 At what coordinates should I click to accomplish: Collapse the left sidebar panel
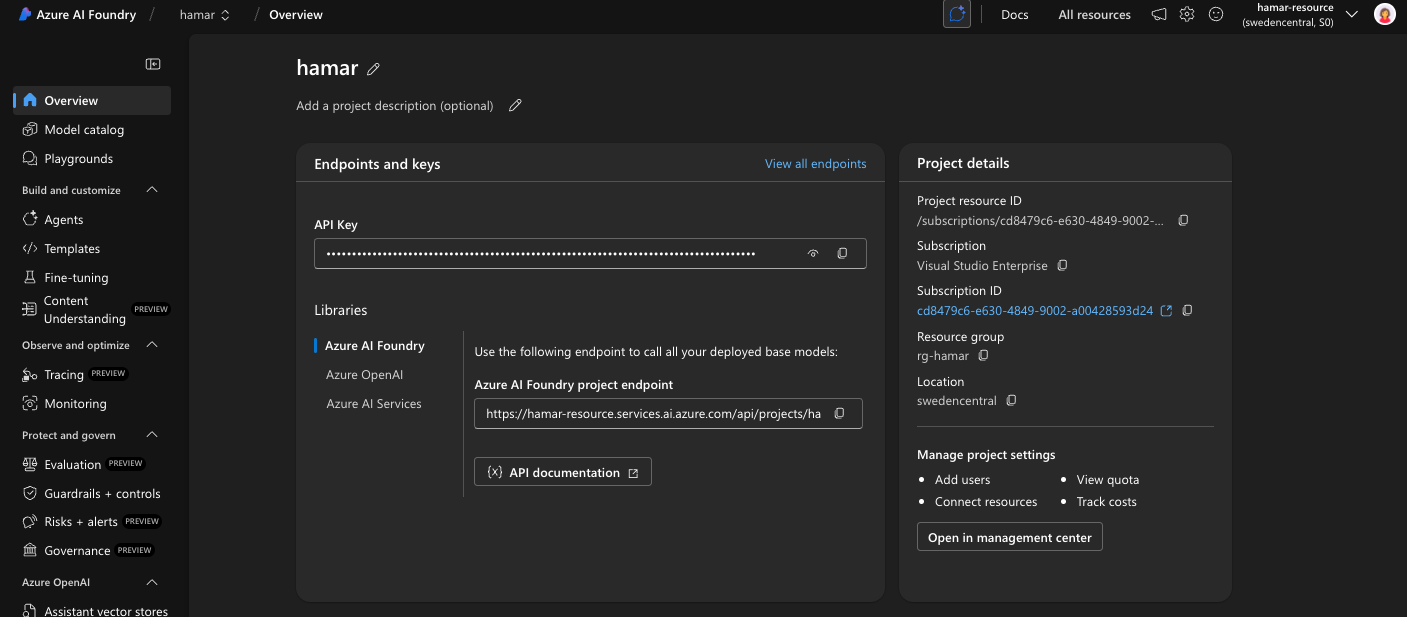point(153,64)
